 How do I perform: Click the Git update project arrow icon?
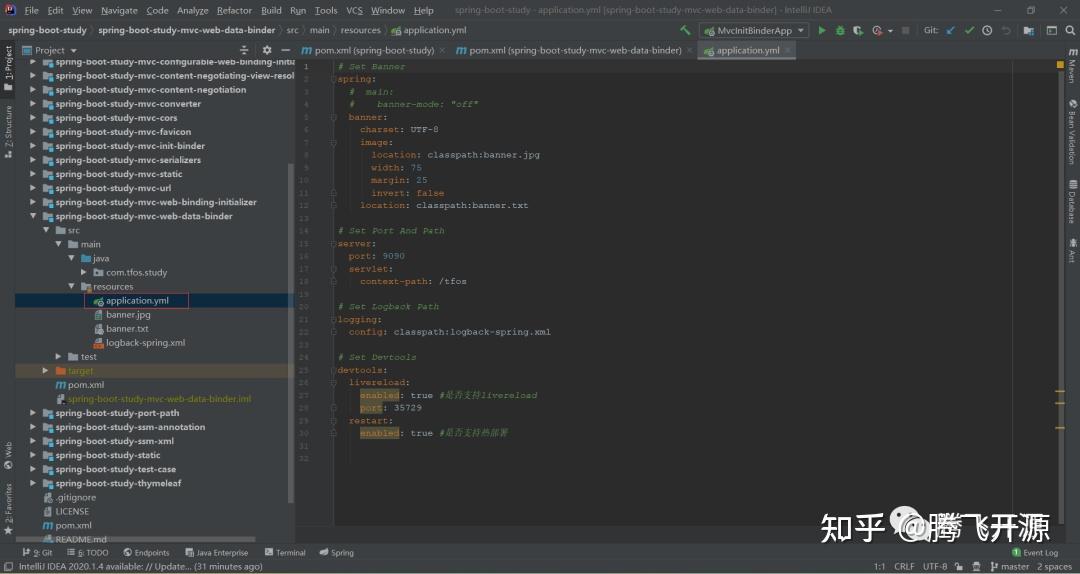pos(951,30)
